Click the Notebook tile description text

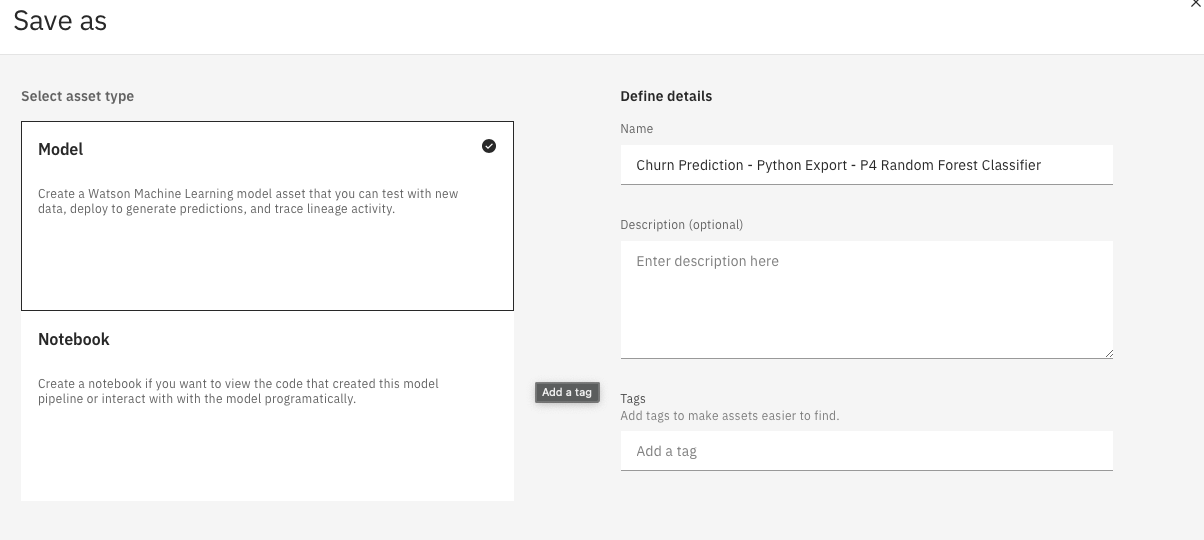(x=238, y=391)
